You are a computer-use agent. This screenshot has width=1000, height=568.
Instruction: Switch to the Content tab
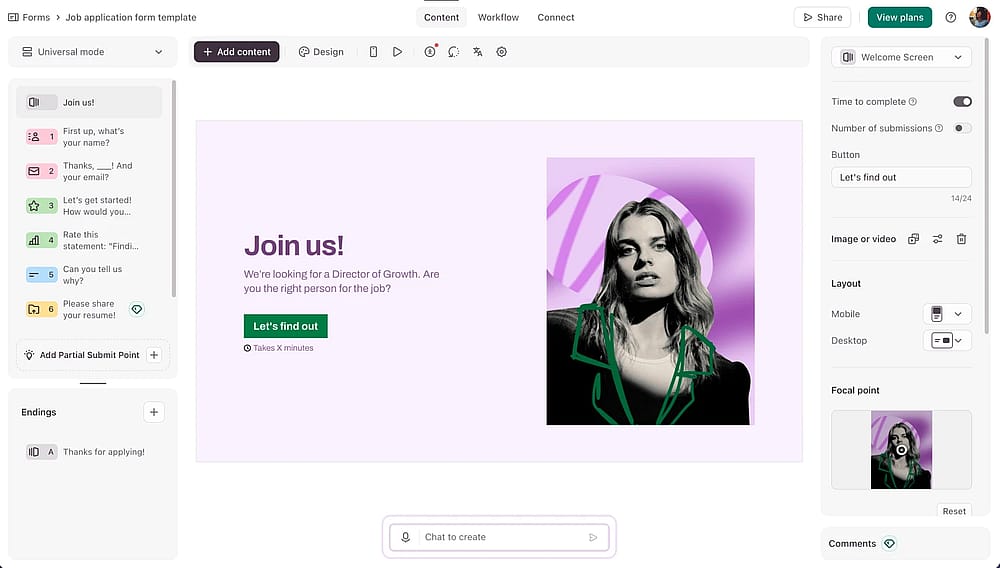click(441, 17)
